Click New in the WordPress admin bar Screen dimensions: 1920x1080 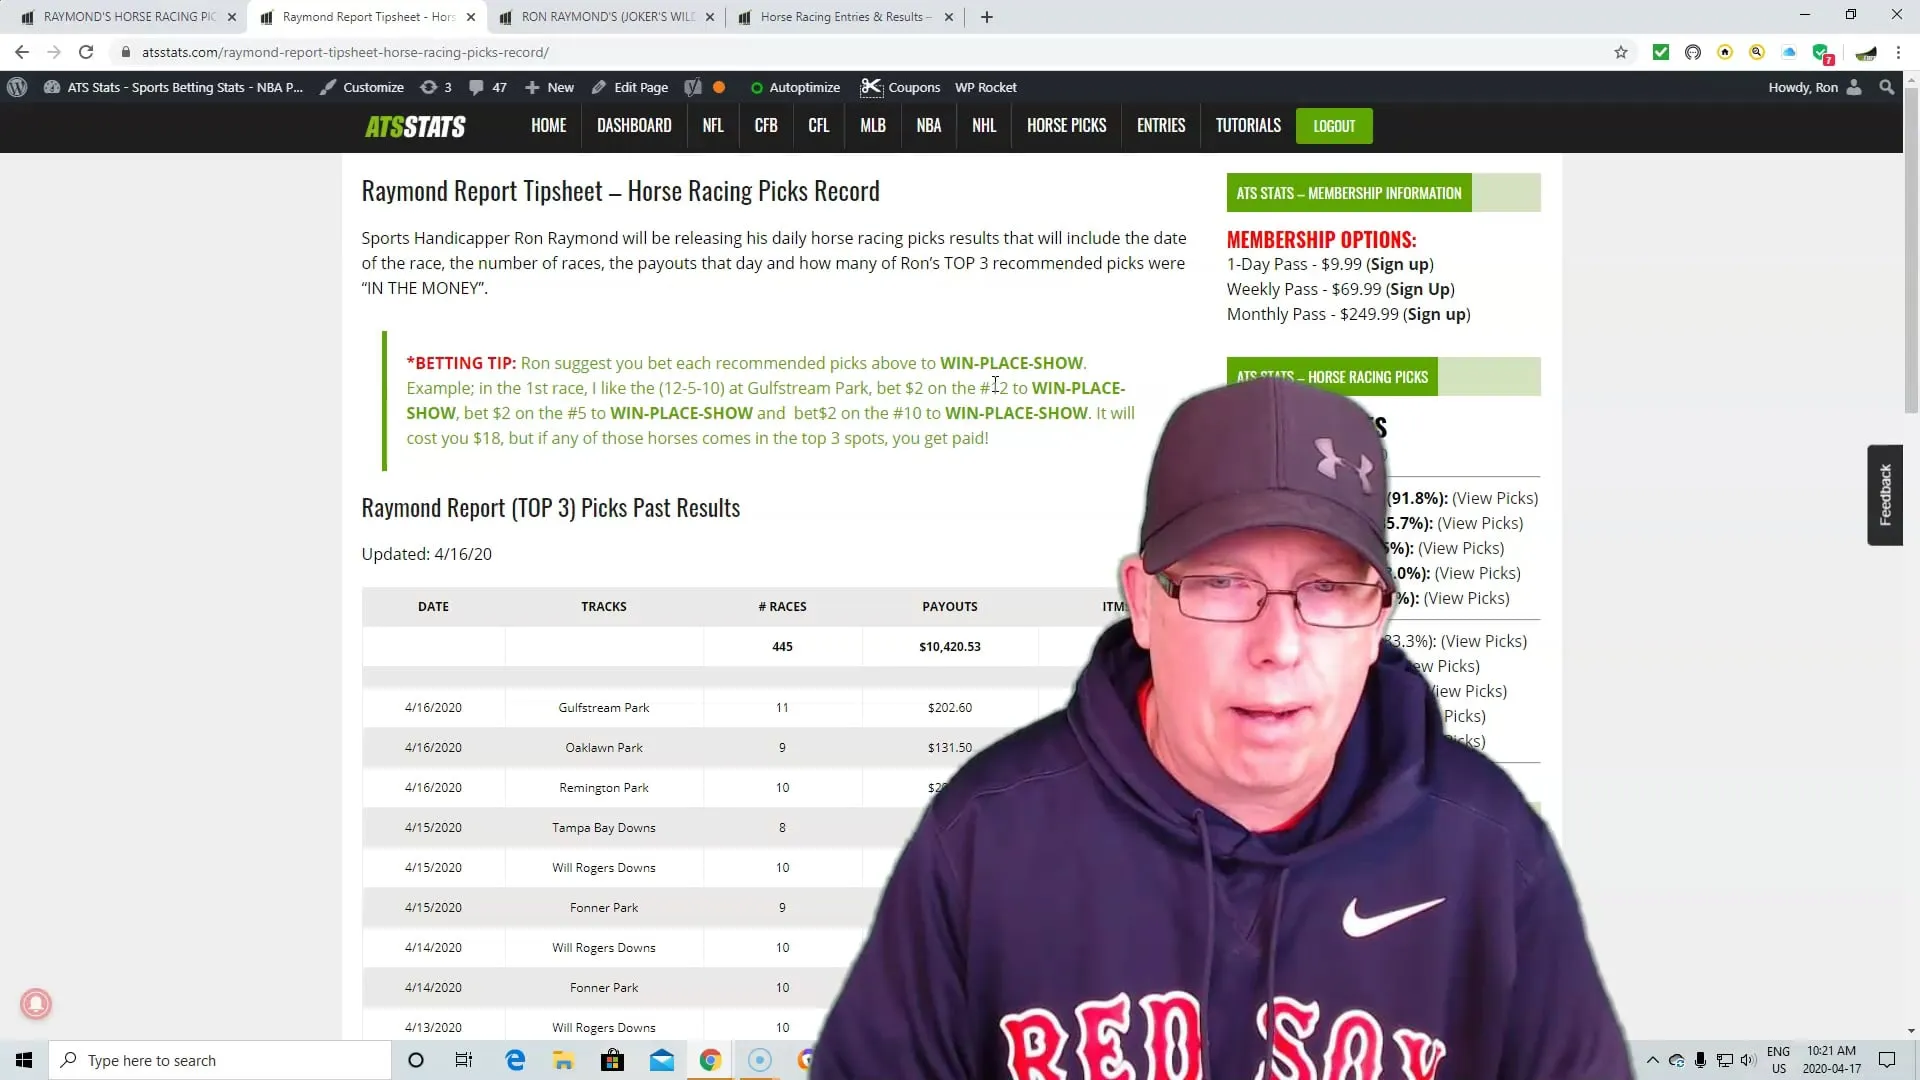click(549, 87)
